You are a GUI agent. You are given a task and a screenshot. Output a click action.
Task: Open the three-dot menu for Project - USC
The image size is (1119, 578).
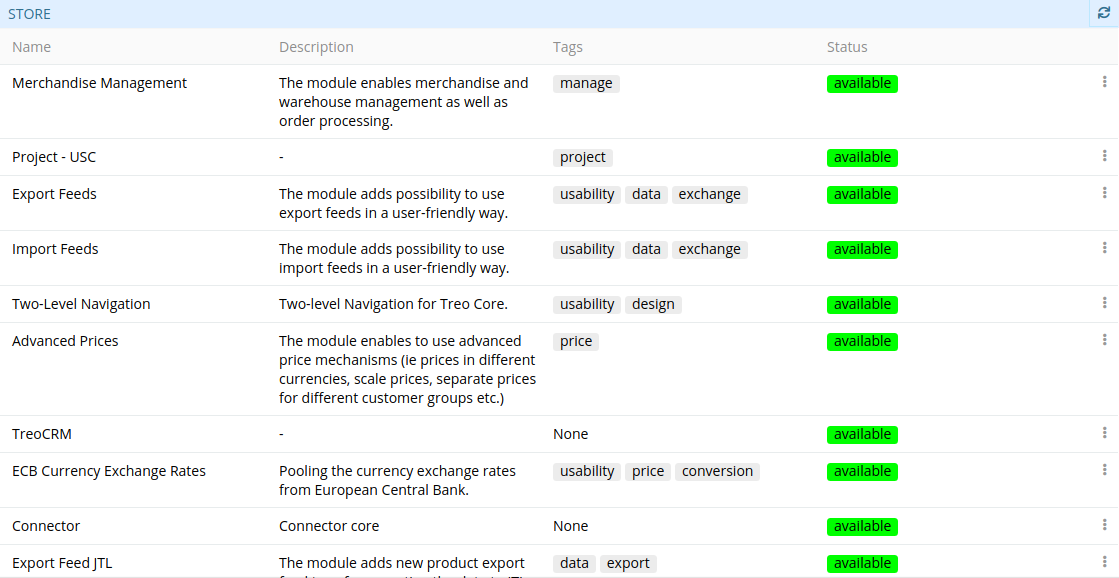point(1104,156)
